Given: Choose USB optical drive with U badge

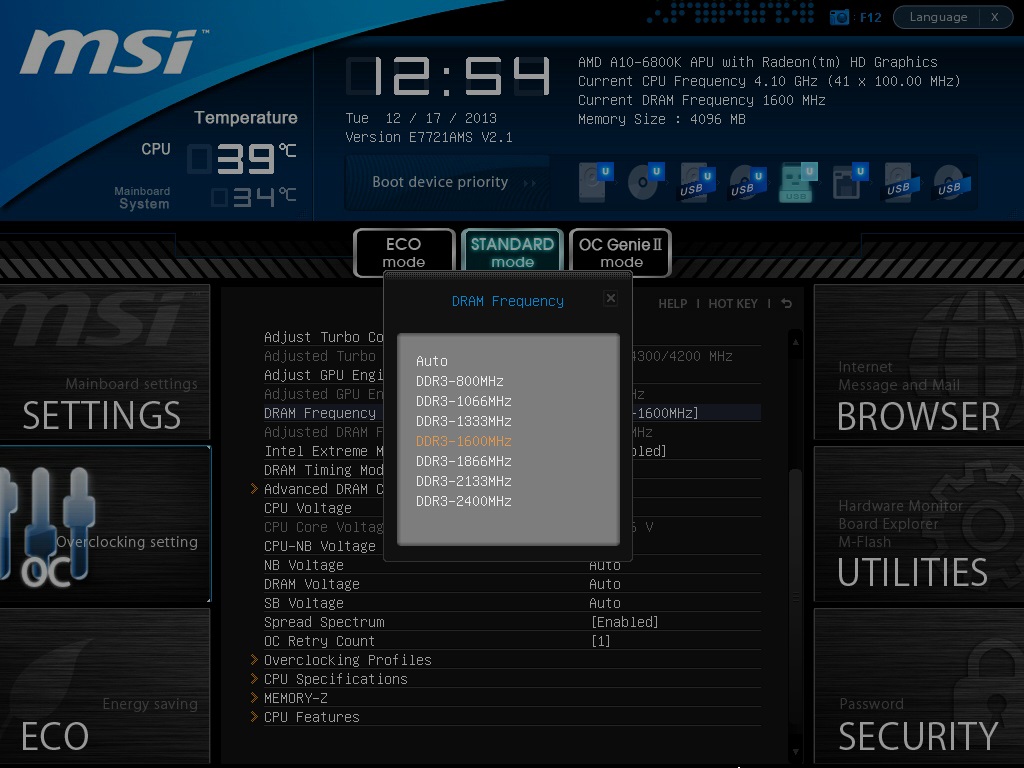Looking at the screenshot, I should point(747,182).
